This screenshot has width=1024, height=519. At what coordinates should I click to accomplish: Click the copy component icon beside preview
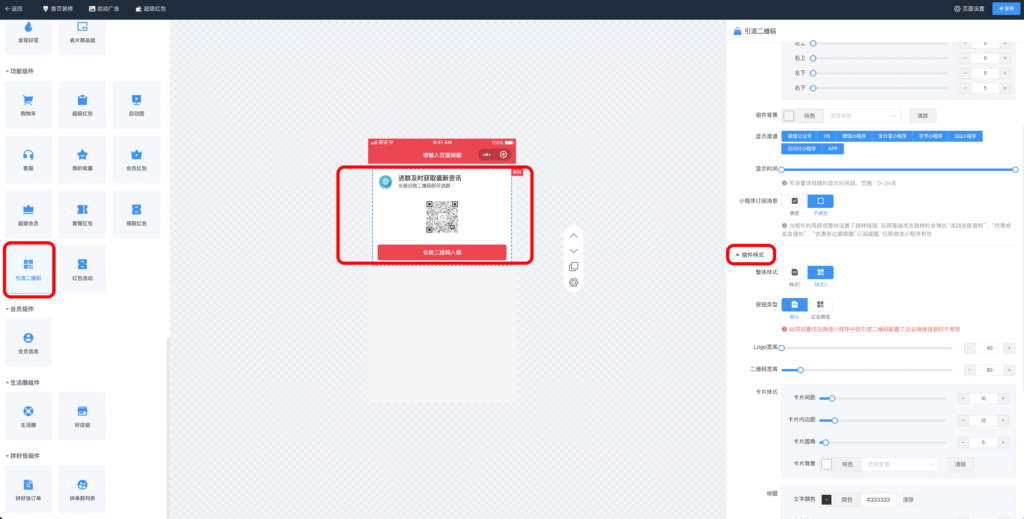point(573,266)
